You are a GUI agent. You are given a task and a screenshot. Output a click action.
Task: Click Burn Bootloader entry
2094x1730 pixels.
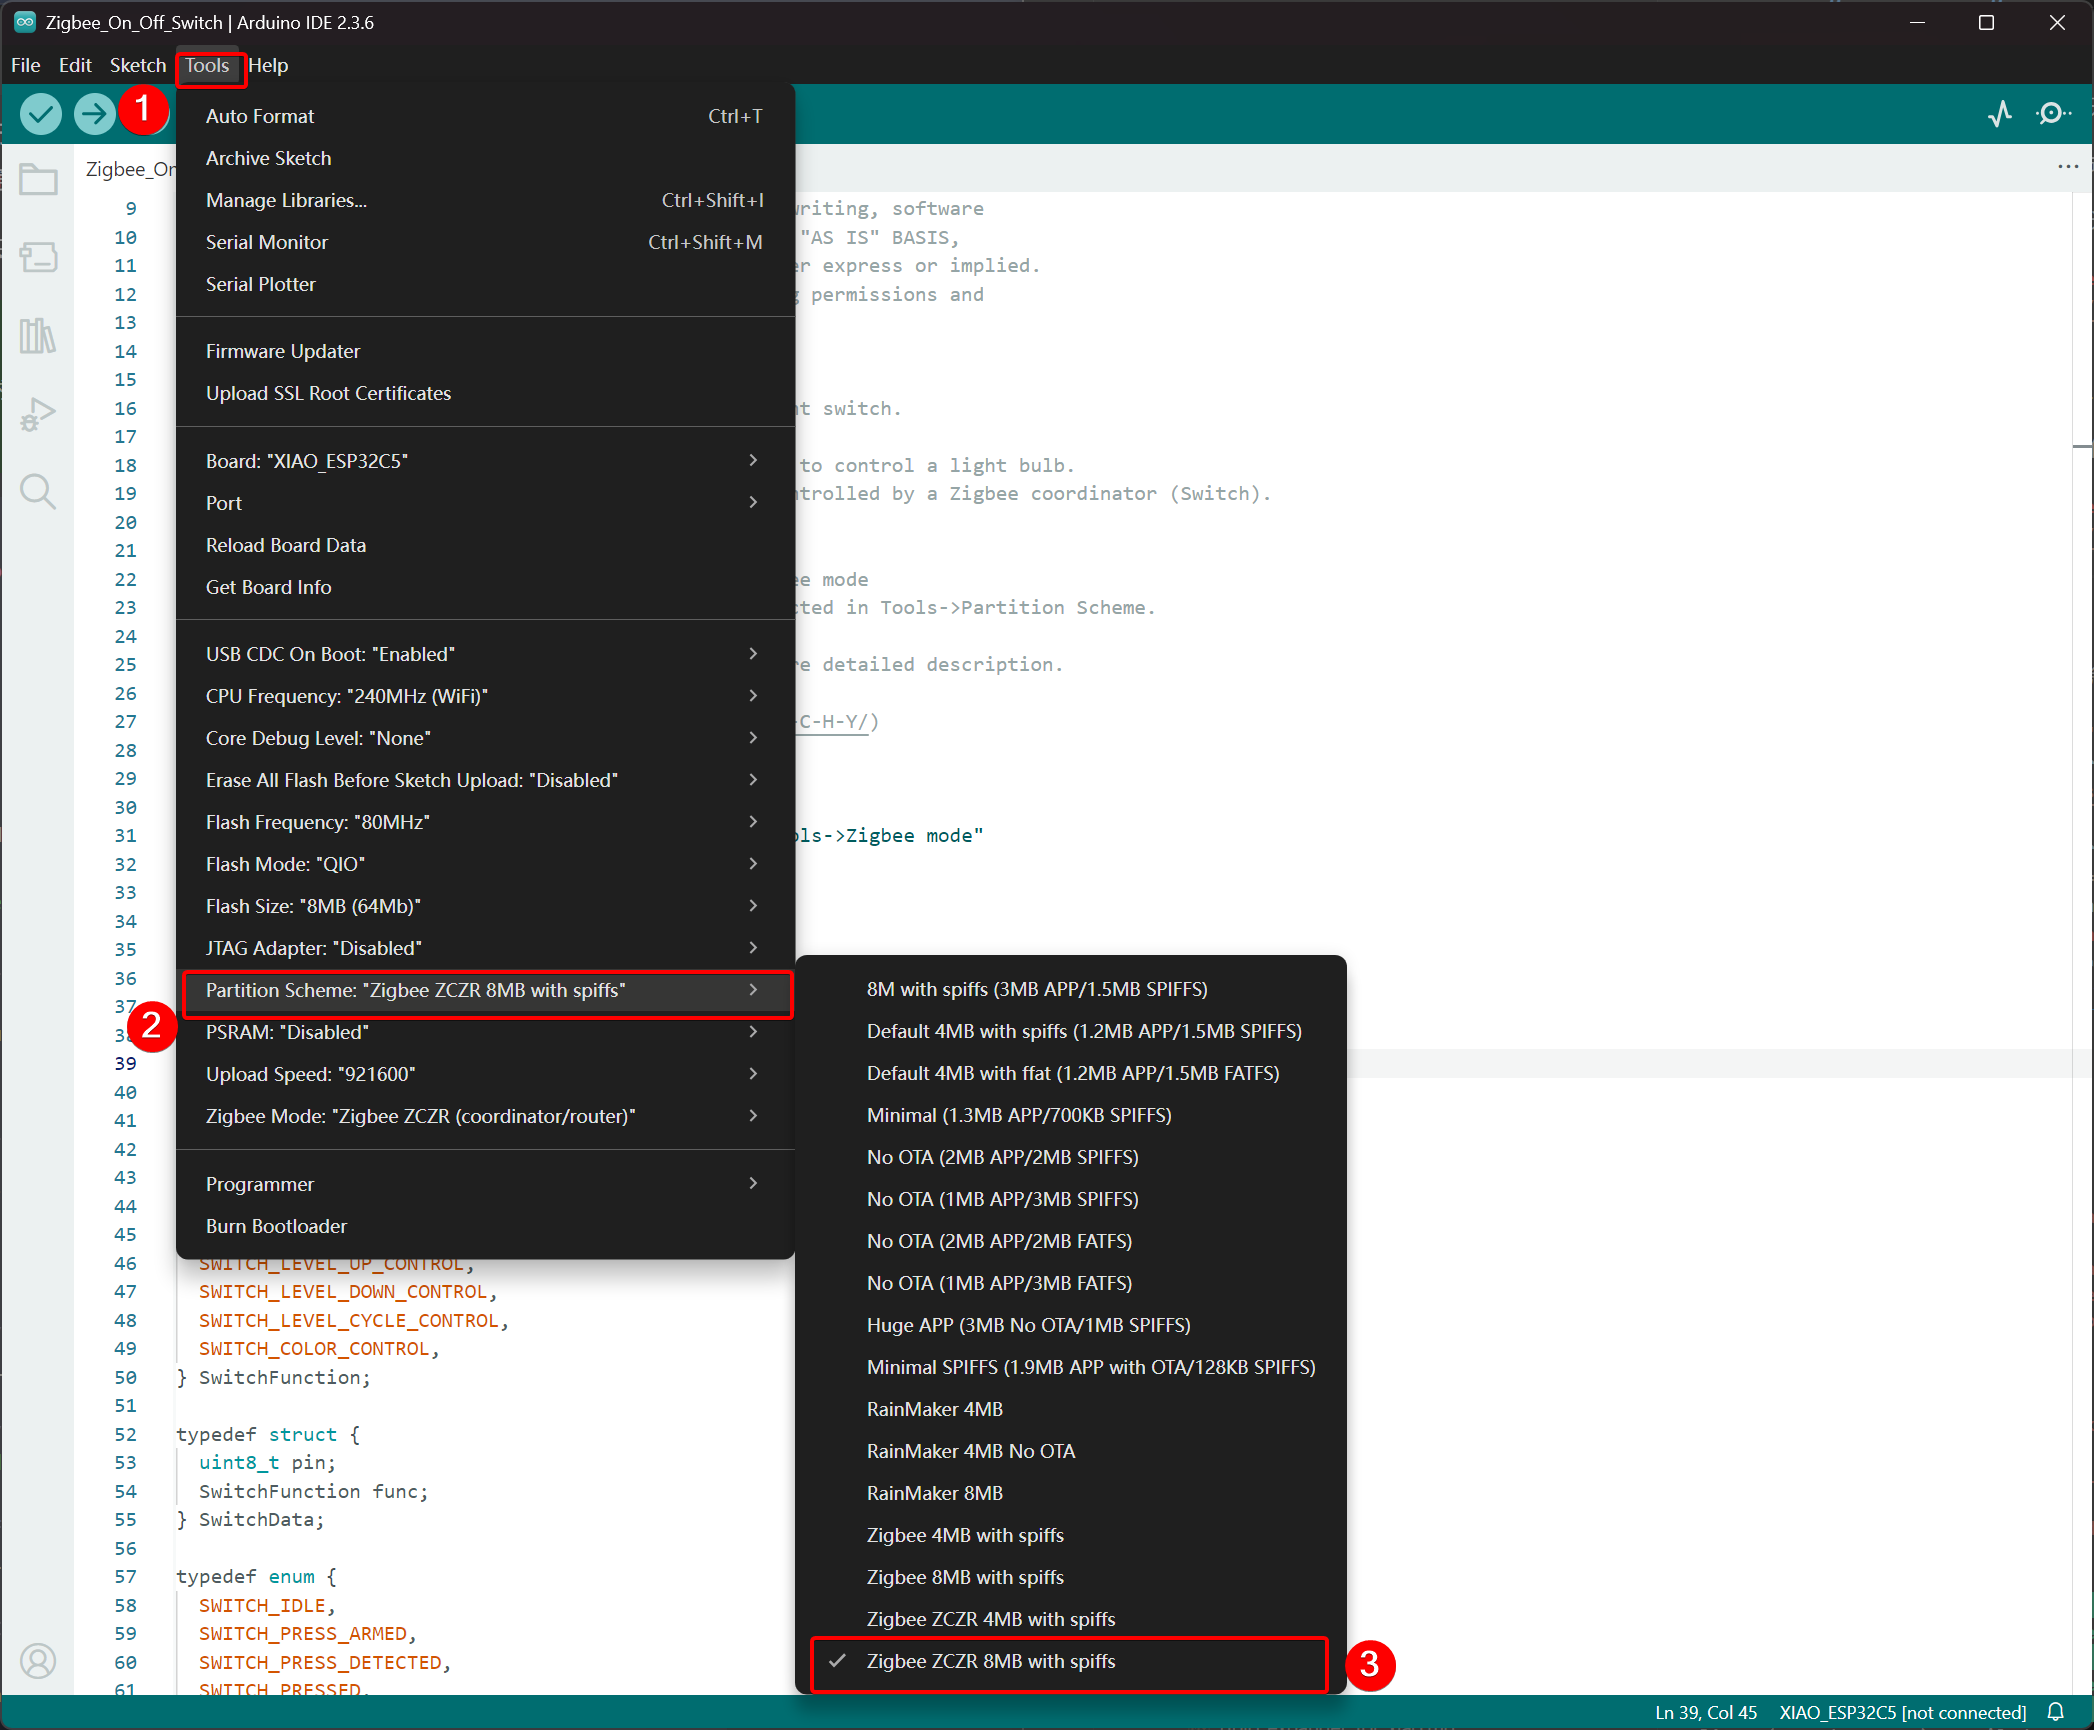[x=276, y=1226]
